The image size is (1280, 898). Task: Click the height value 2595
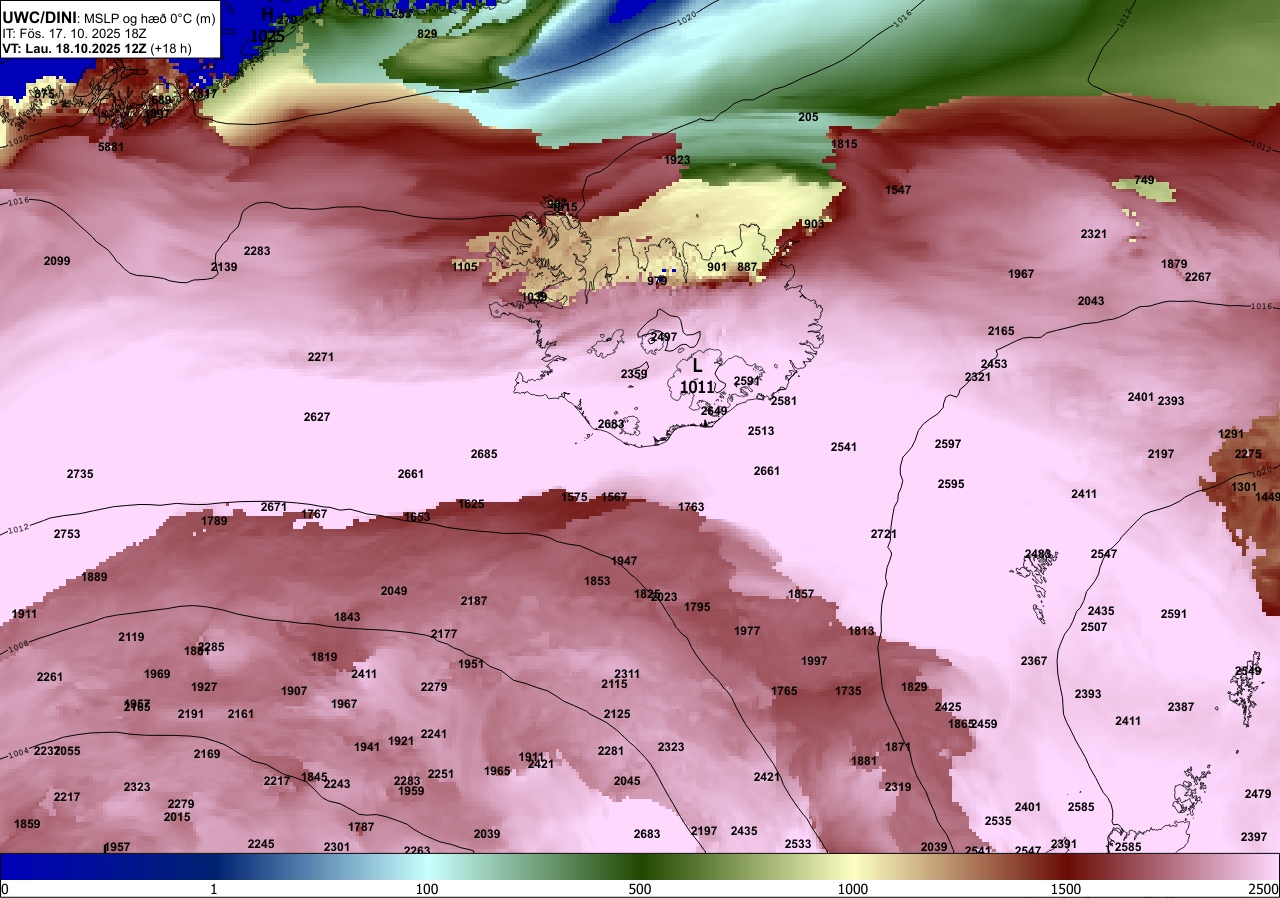[x=951, y=484]
